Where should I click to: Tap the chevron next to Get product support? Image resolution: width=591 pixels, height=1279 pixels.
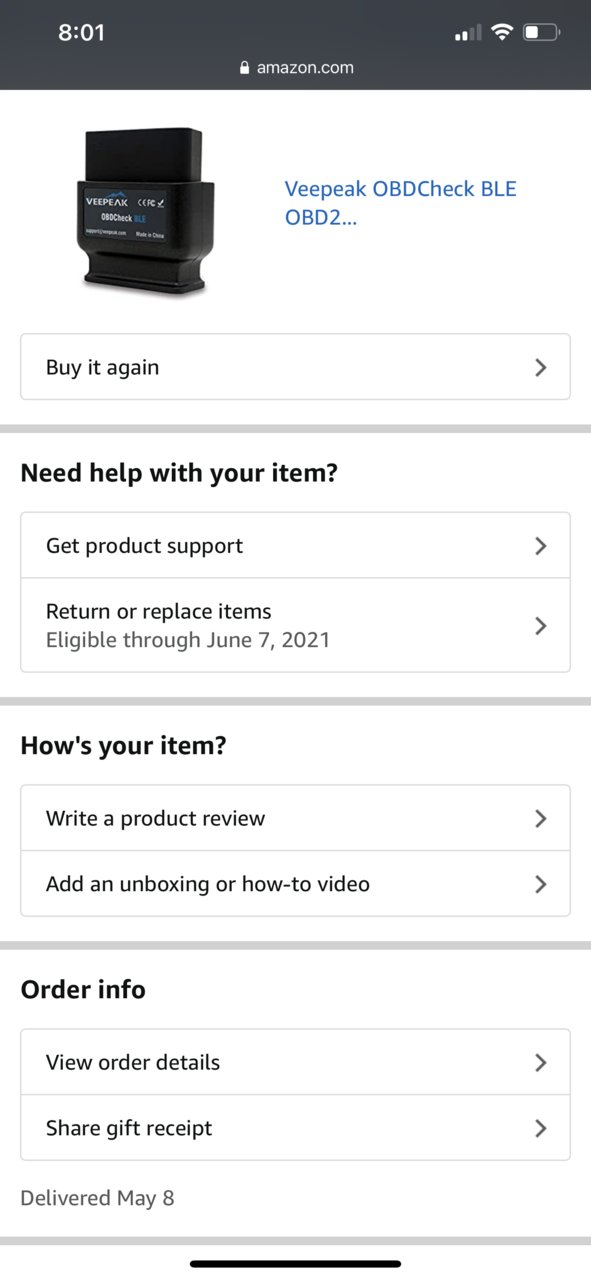(540, 545)
